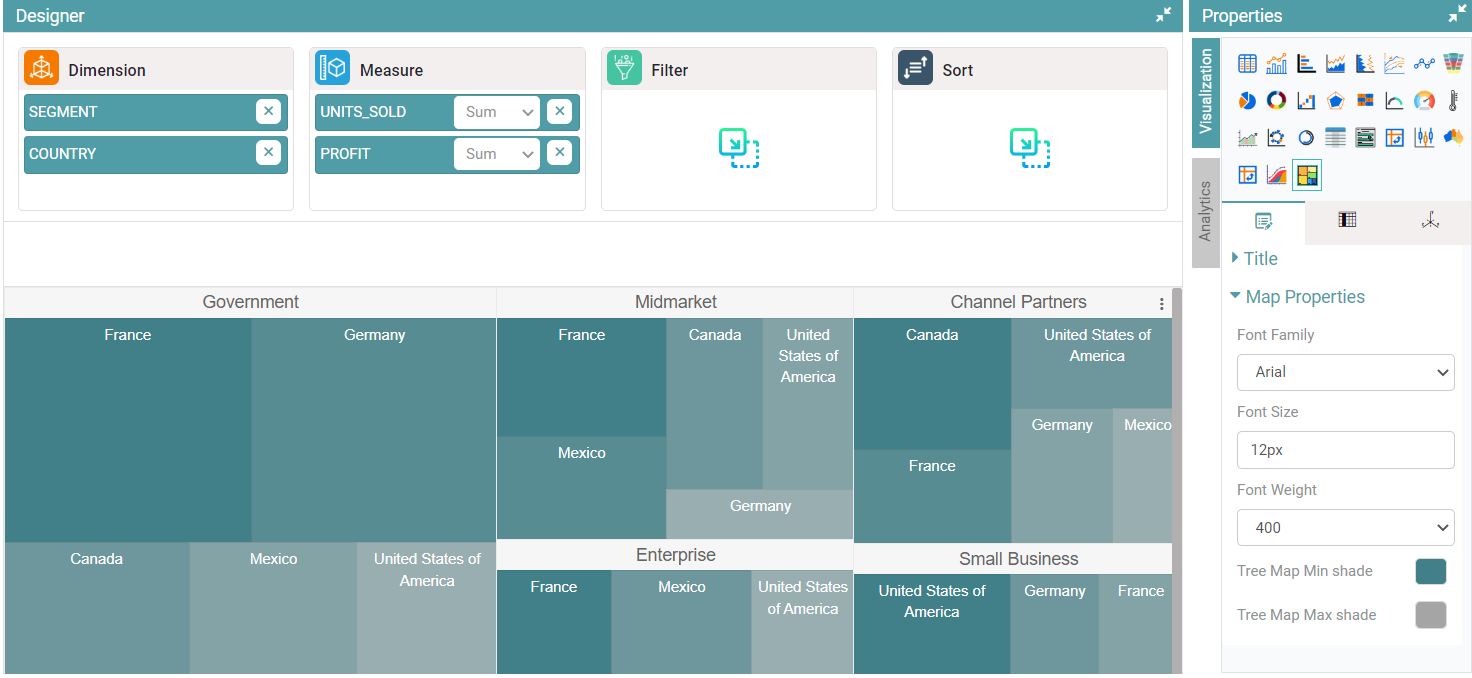Choose the thermometer visualization icon
This screenshot has width=1472, height=678.
[x=1453, y=101]
